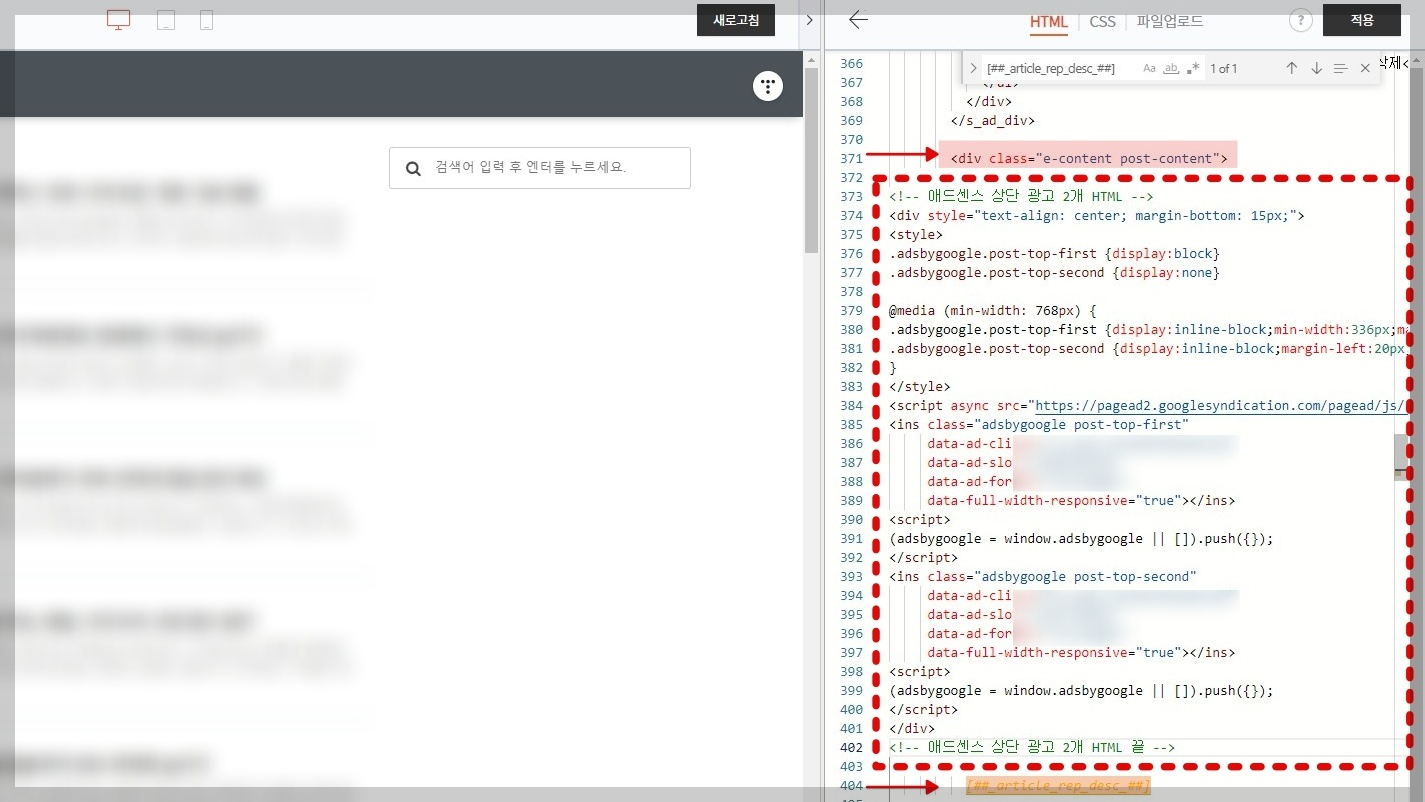Image resolution: width=1425 pixels, height=802 pixels.
Task: Toggle whole word matching in search
Action: tap(1170, 68)
